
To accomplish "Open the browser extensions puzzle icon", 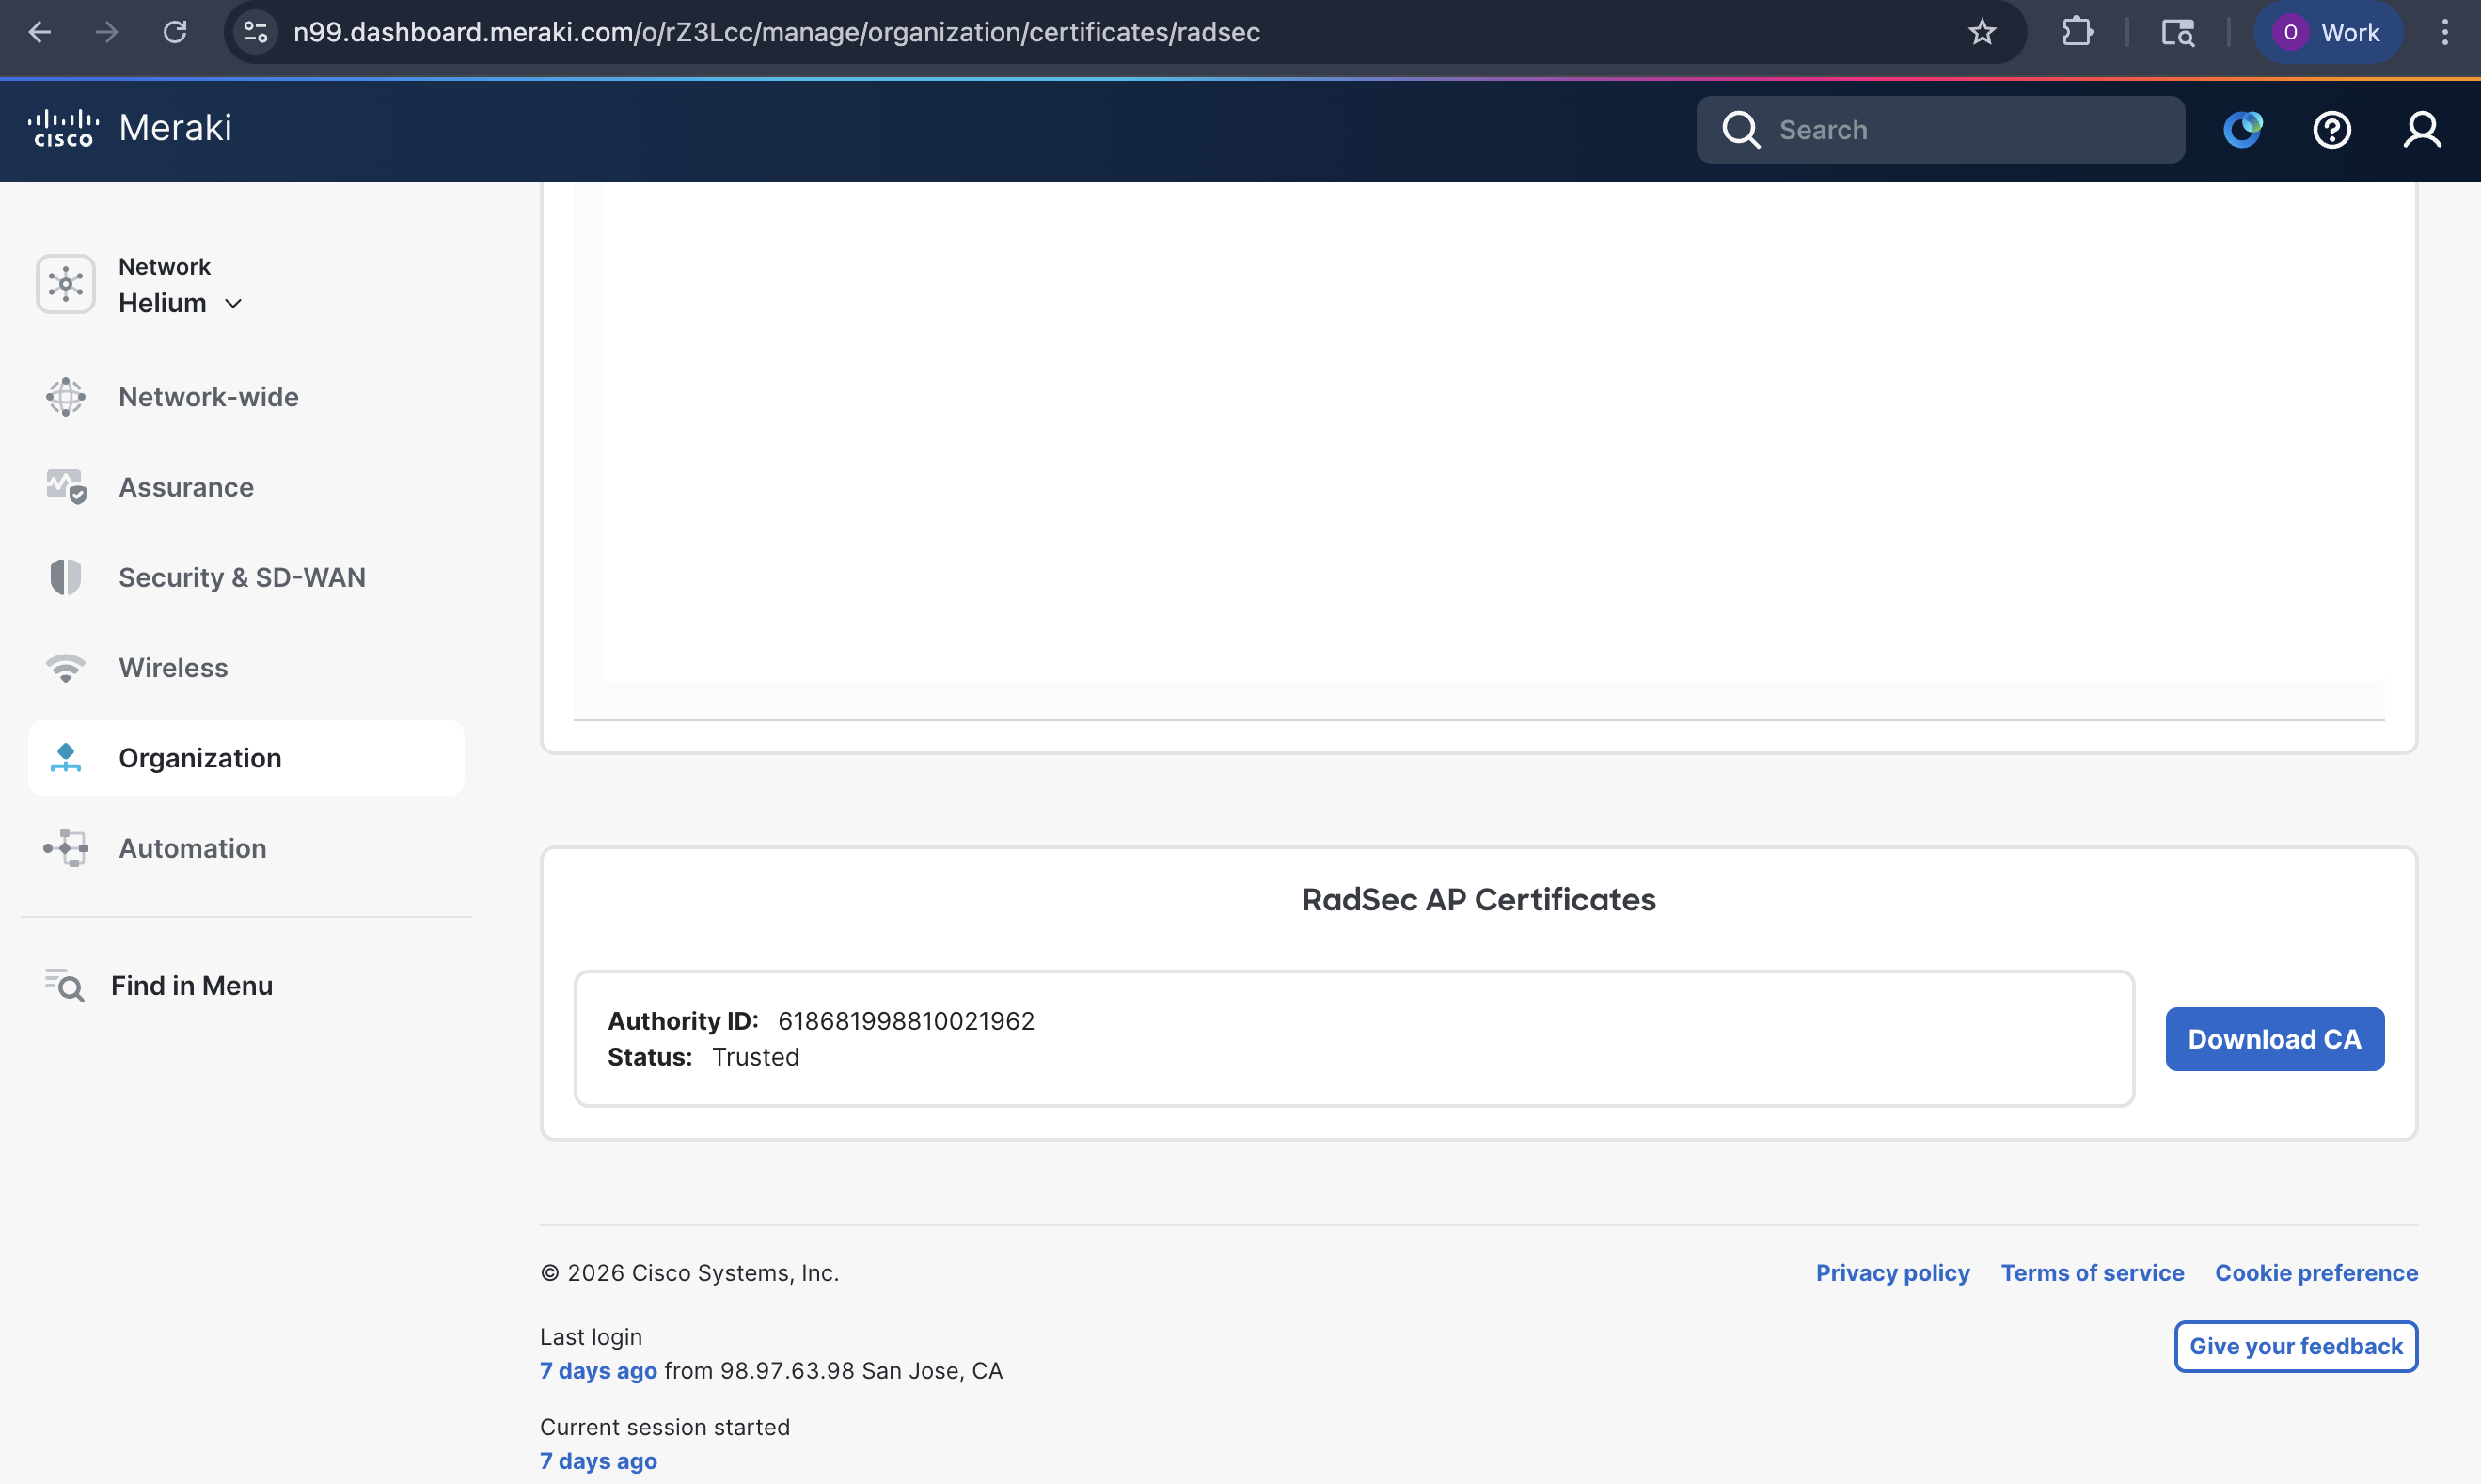I will (x=2076, y=32).
